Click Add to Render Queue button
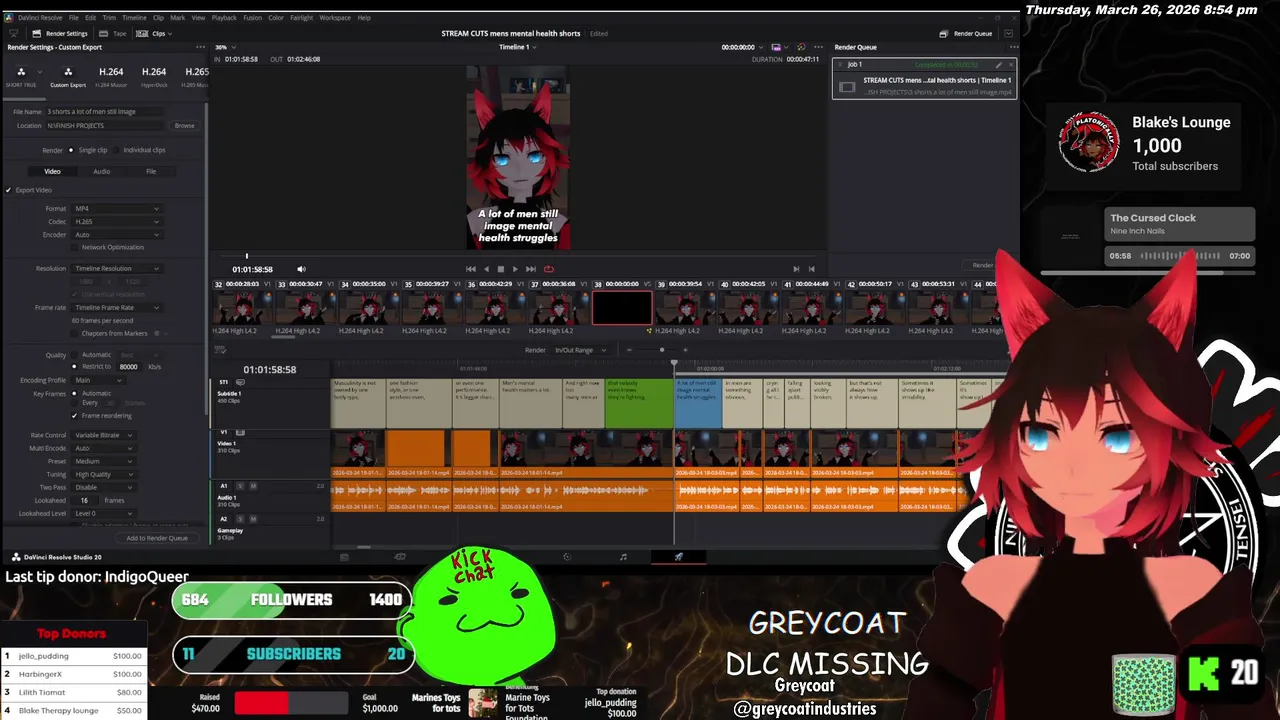The width and height of the screenshot is (1280, 720). point(157,538)
